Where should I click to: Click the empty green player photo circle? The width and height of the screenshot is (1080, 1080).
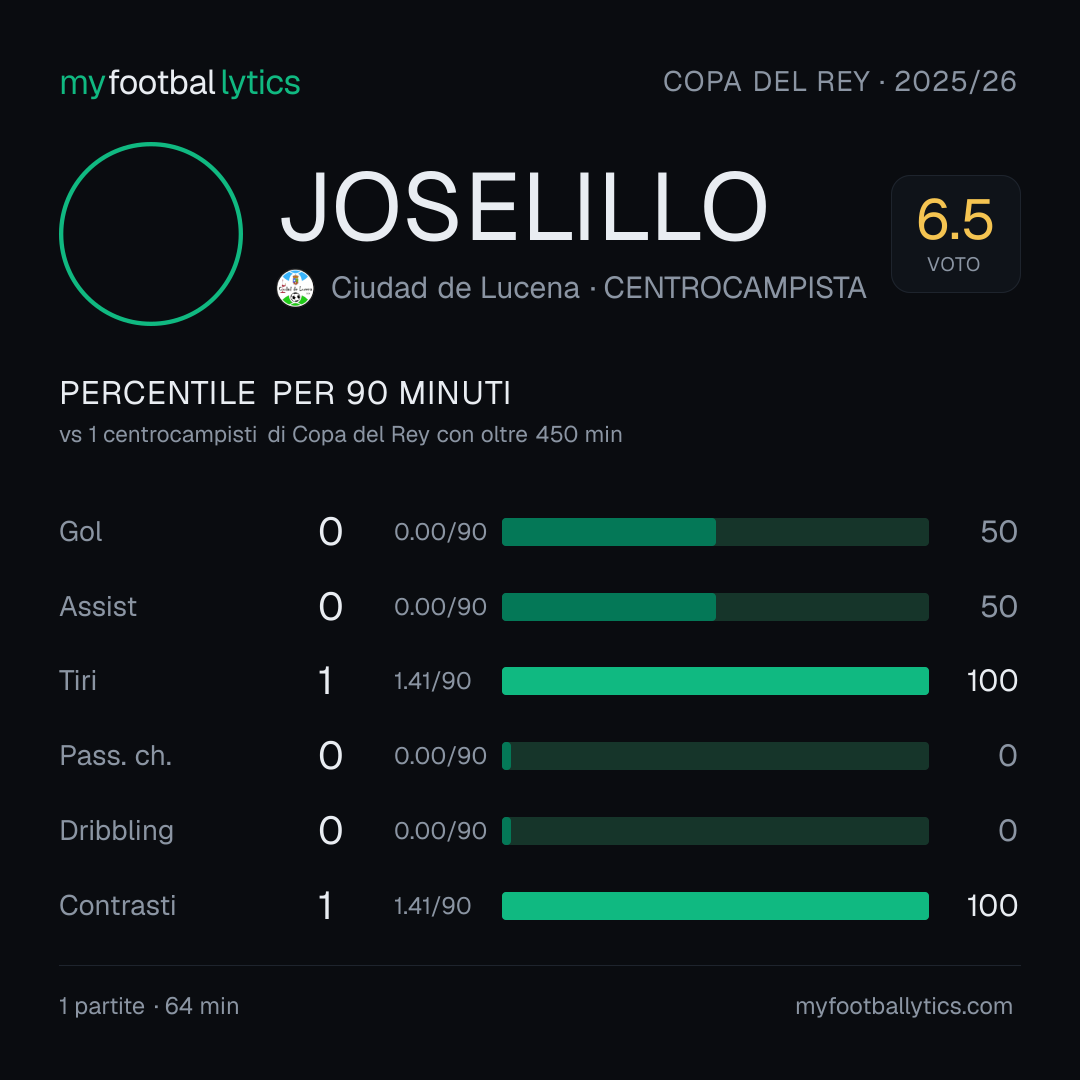click(151, 233)
